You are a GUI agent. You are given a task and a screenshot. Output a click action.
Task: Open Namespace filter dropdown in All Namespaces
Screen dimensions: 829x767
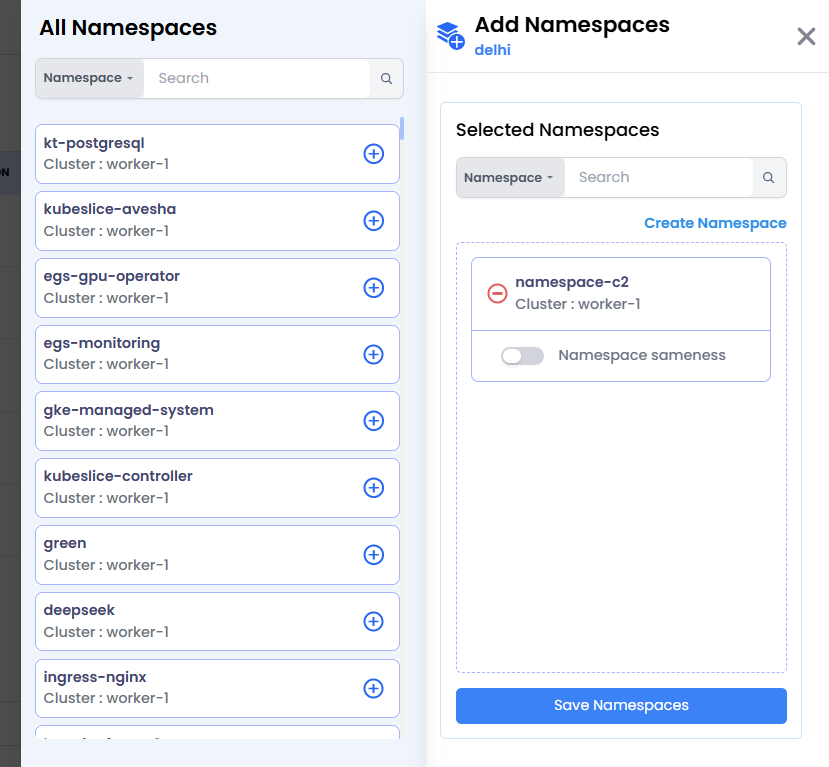(x=89, y=78)
